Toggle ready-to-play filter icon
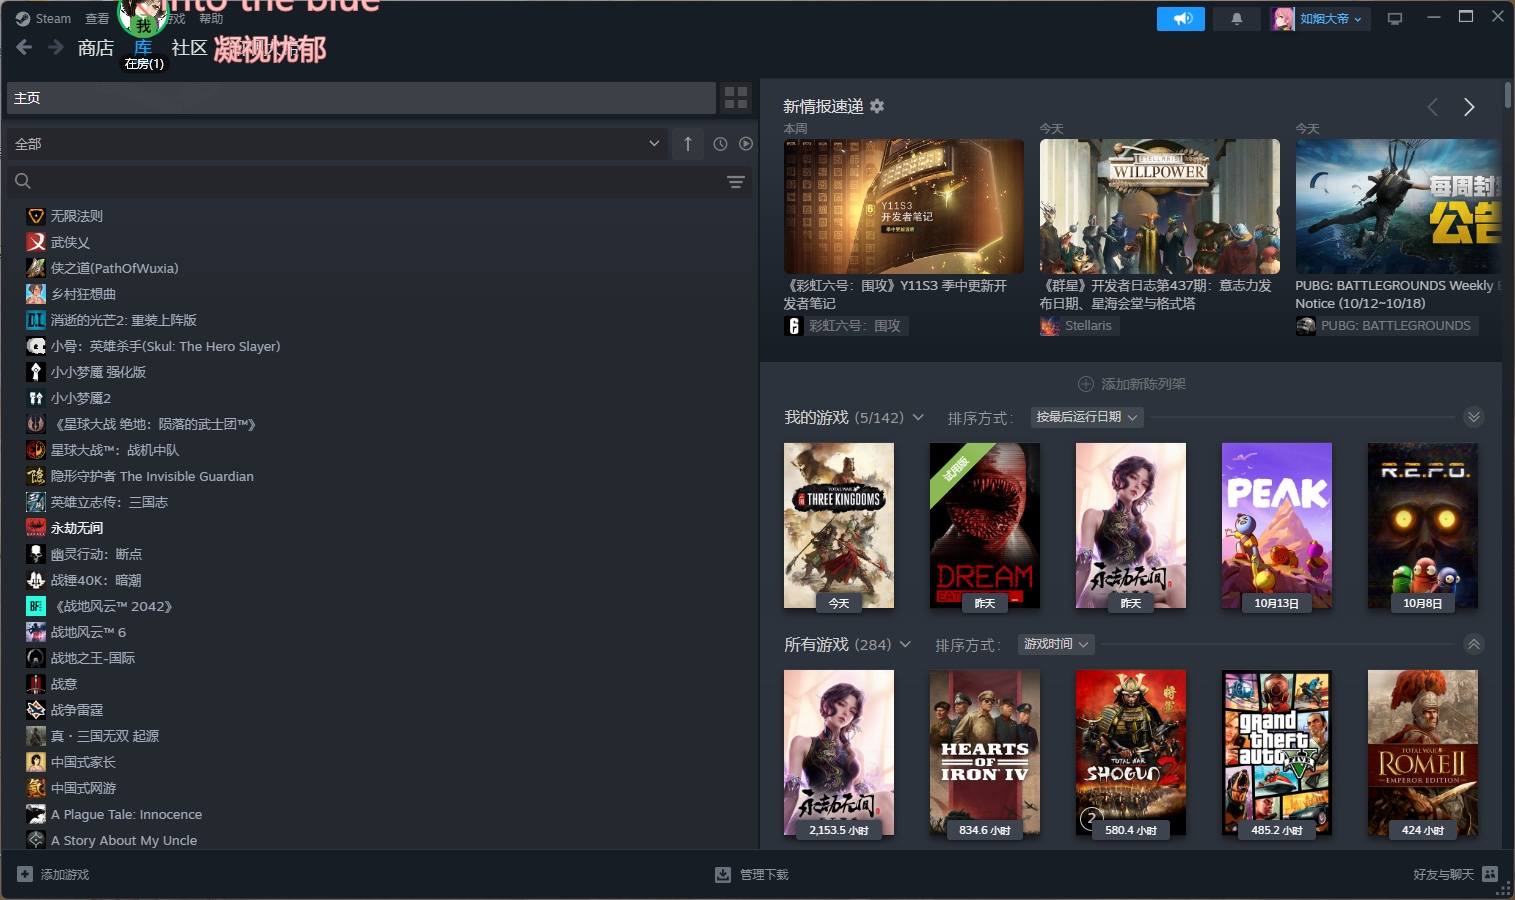 point(746,144)
